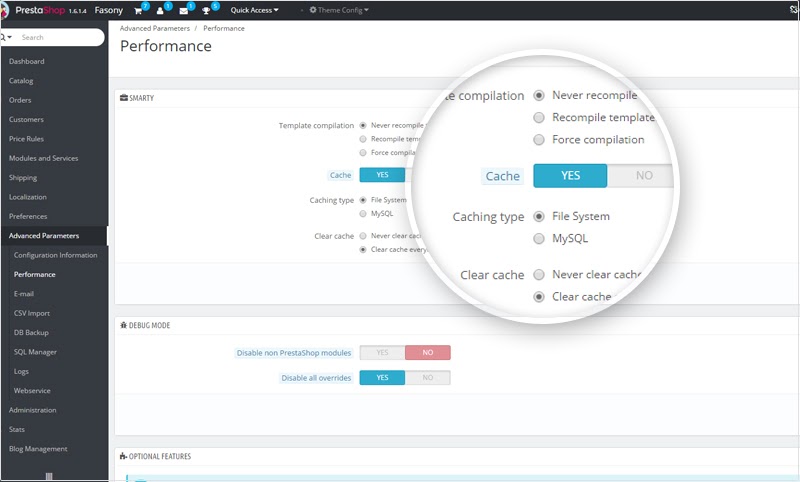Go to Modules and Services menu

tap(43, 158)
